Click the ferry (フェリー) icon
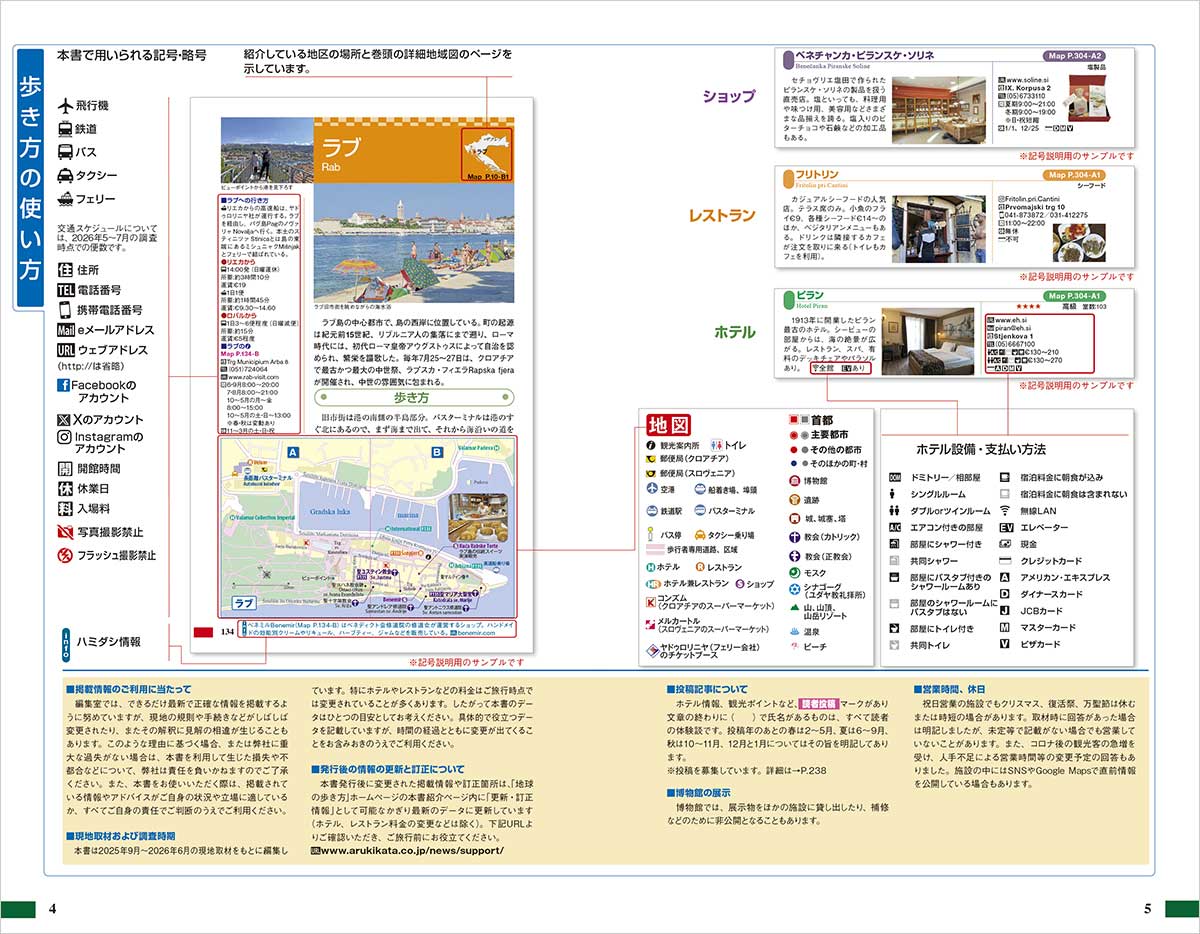This screenshot has height=934, width=1200. point(67,199)
